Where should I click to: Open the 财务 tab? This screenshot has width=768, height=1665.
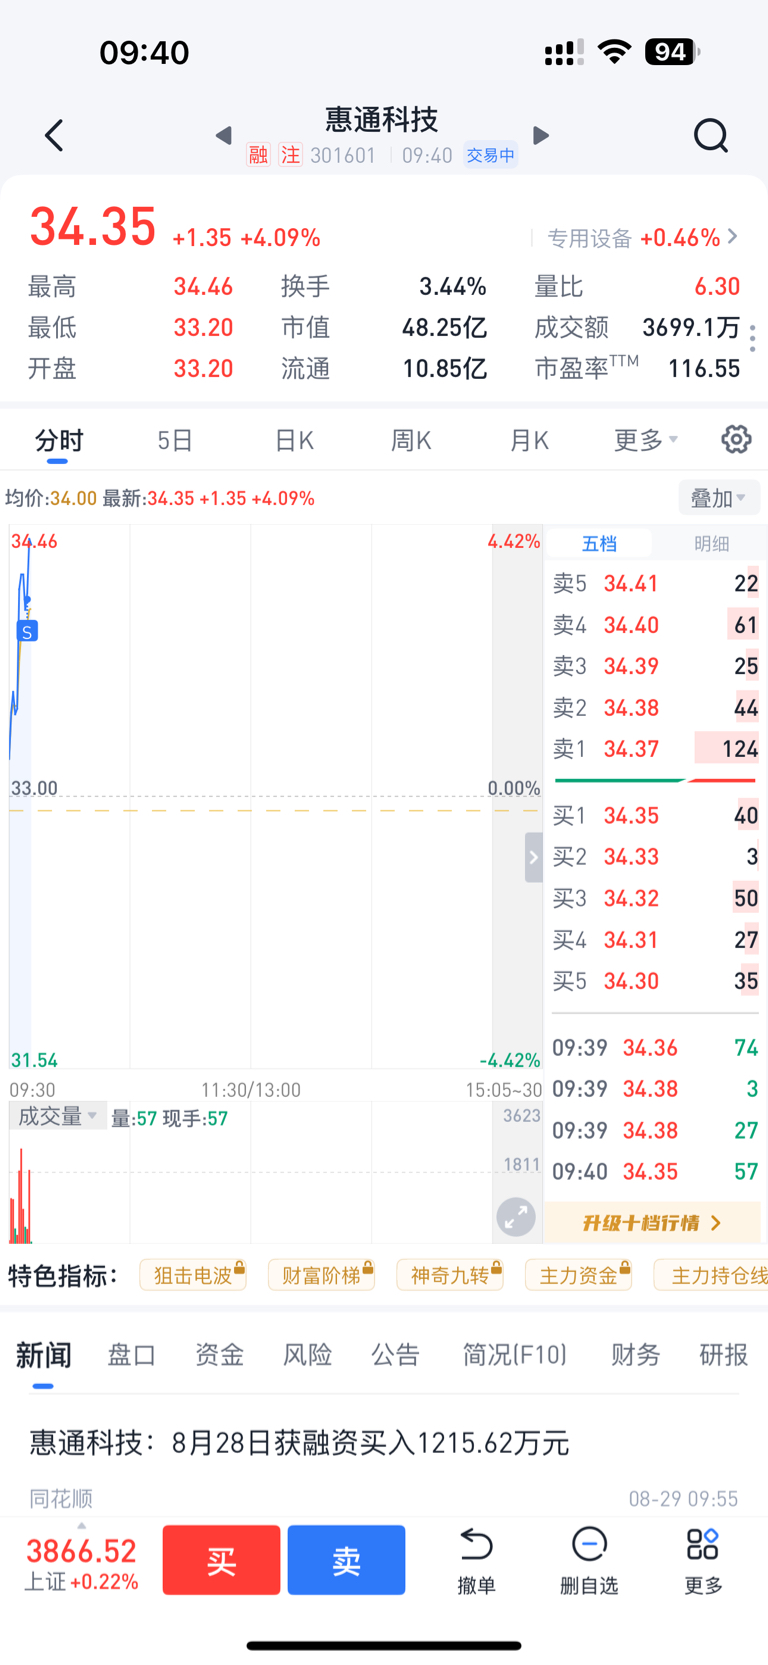coord(636,1355)
